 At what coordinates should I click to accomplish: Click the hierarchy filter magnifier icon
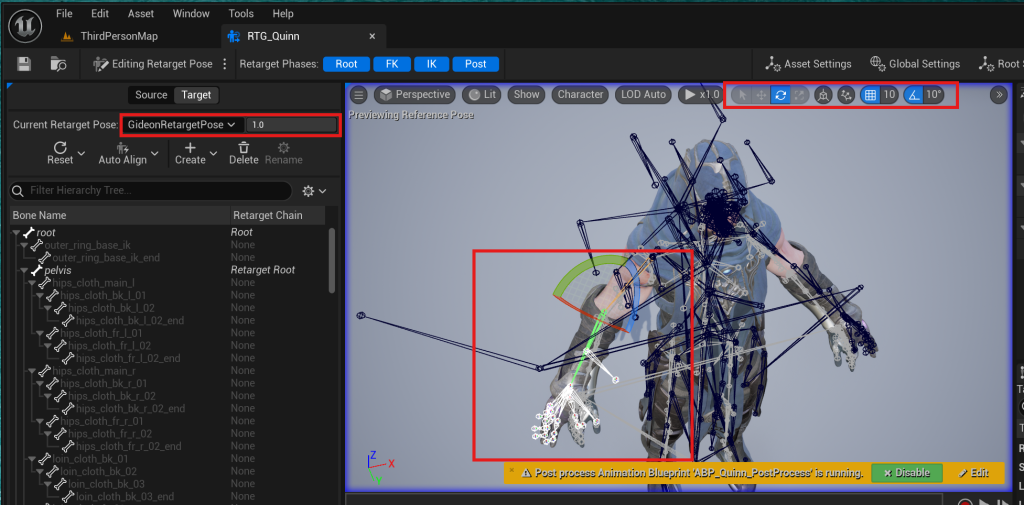click(20, 191)
